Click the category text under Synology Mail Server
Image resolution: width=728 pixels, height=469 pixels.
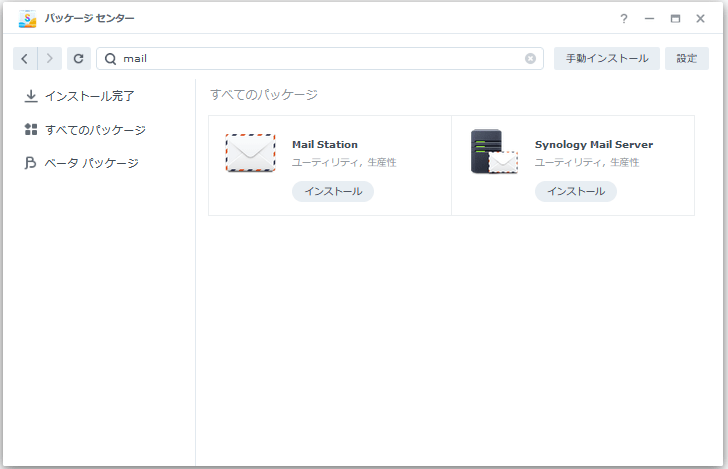(x=587, y=163)
